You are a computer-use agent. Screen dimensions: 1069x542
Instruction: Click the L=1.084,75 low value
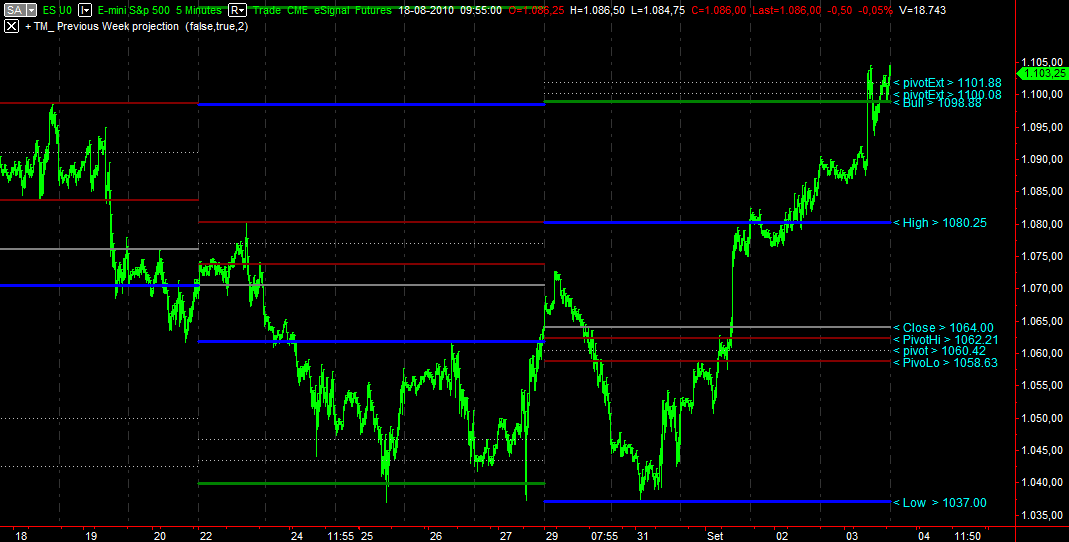pyautogui.click(x=658, y=10)
